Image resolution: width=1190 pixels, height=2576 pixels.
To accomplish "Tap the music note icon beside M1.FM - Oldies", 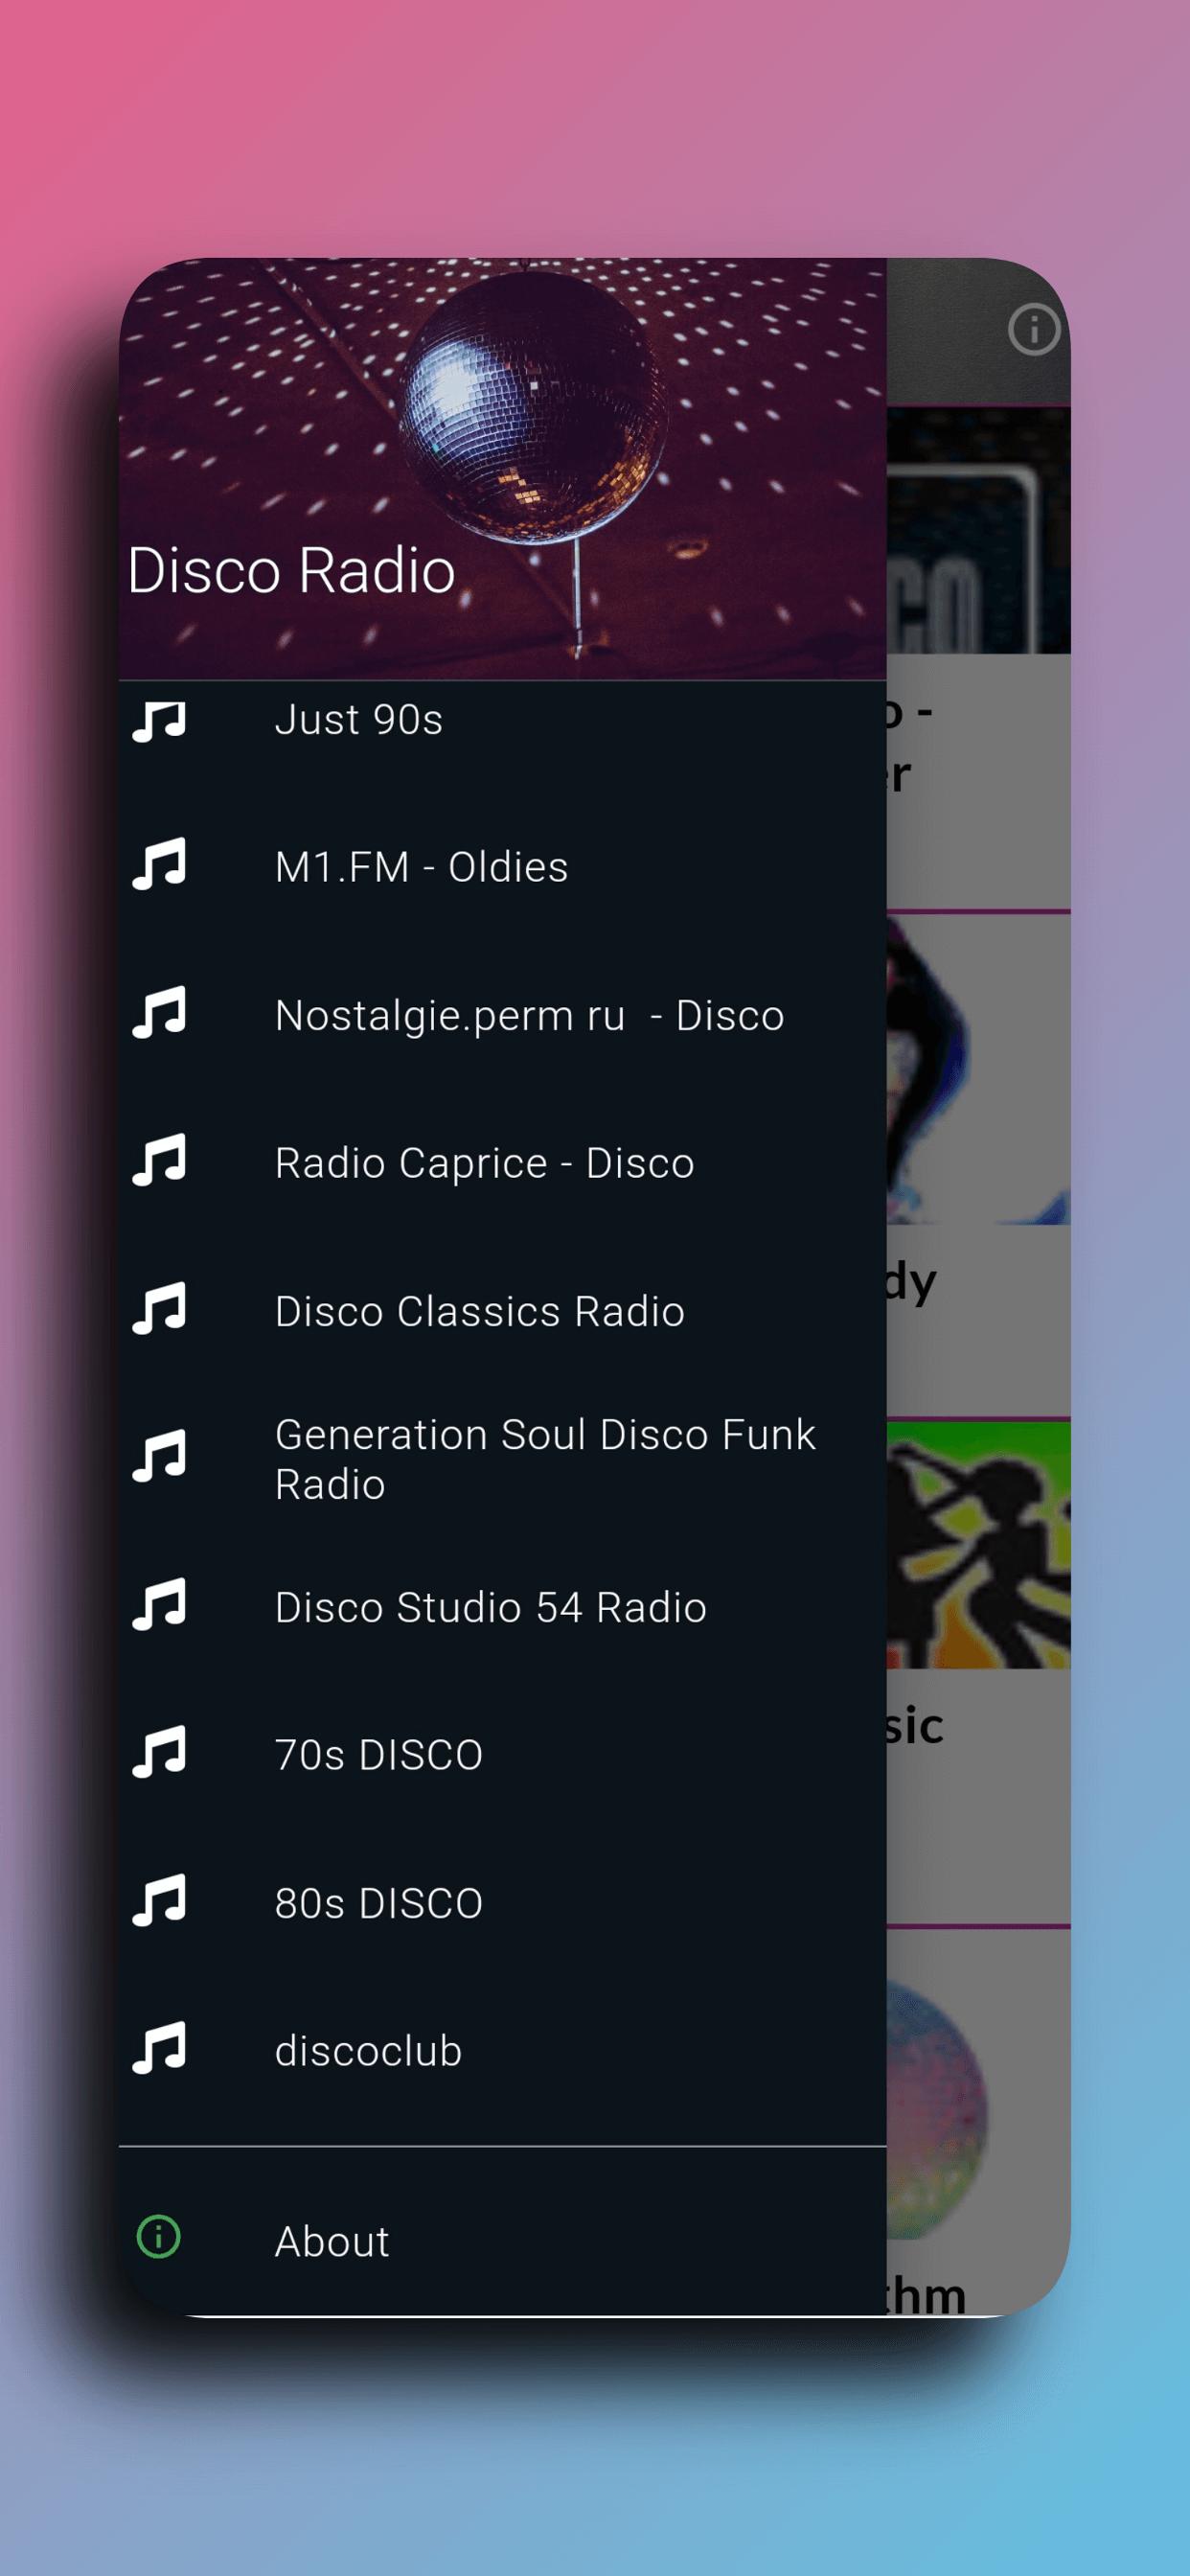I will click(159, 865).
